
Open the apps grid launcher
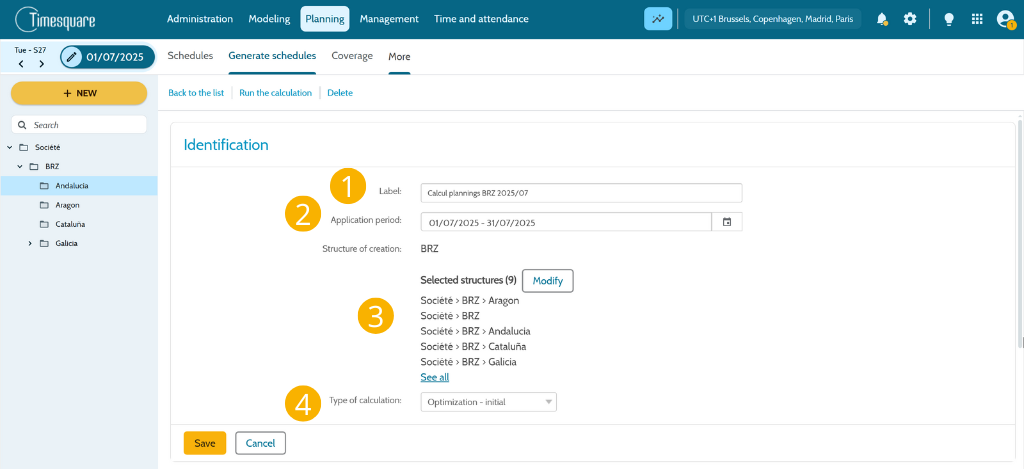click(x=977, y=19)
